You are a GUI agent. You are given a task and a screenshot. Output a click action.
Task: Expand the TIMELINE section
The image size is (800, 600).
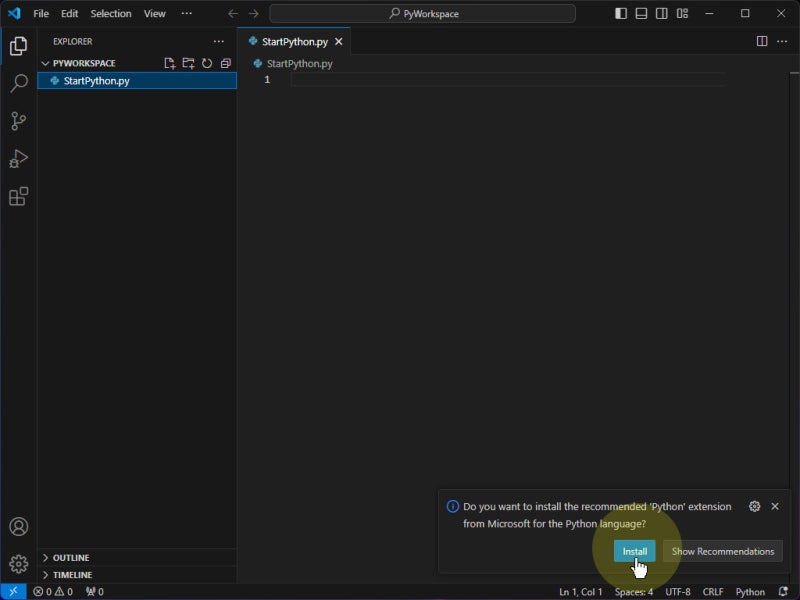72,575
